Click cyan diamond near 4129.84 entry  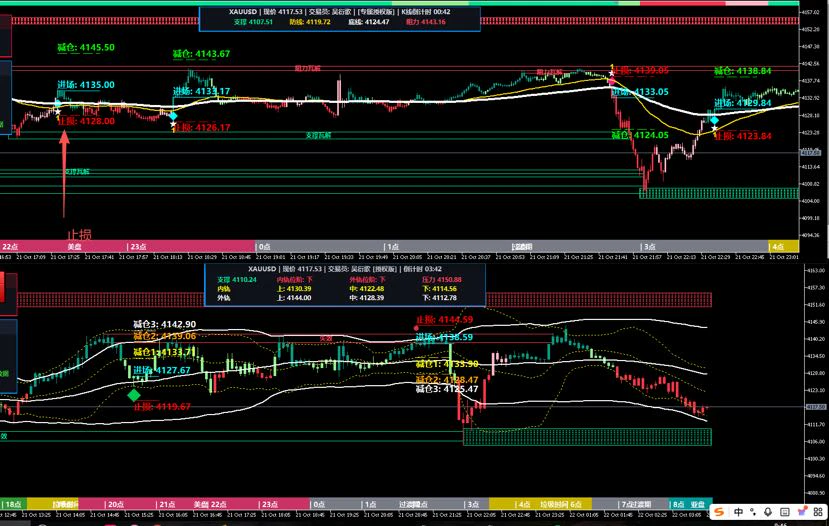(714, 120)
